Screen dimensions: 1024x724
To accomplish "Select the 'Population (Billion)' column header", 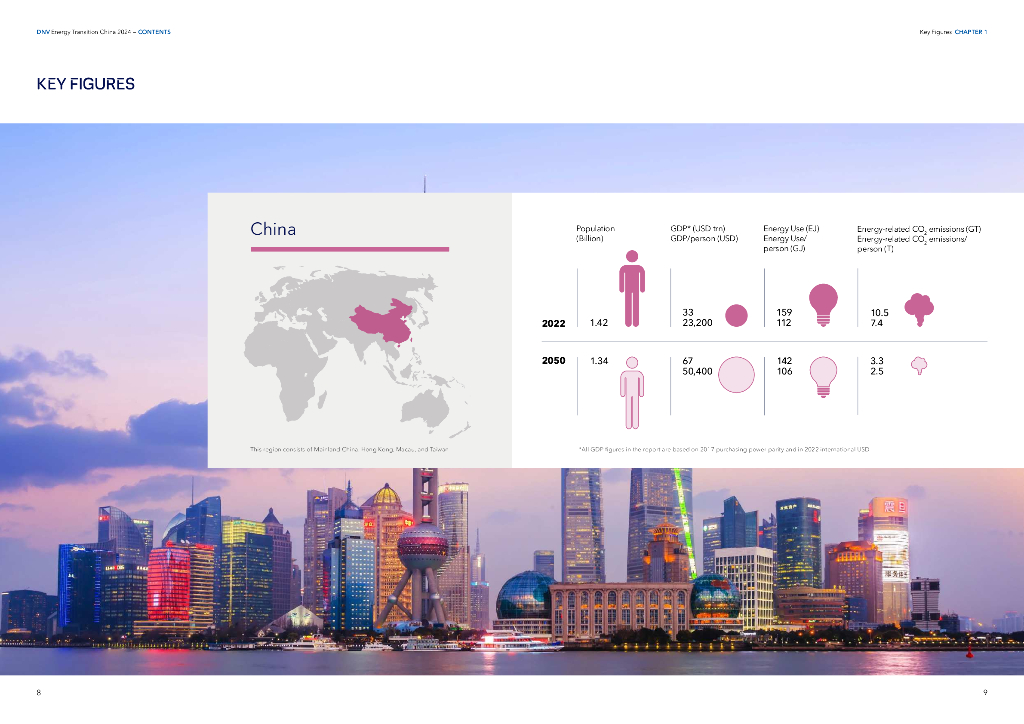I will click(x=595, y=234).
